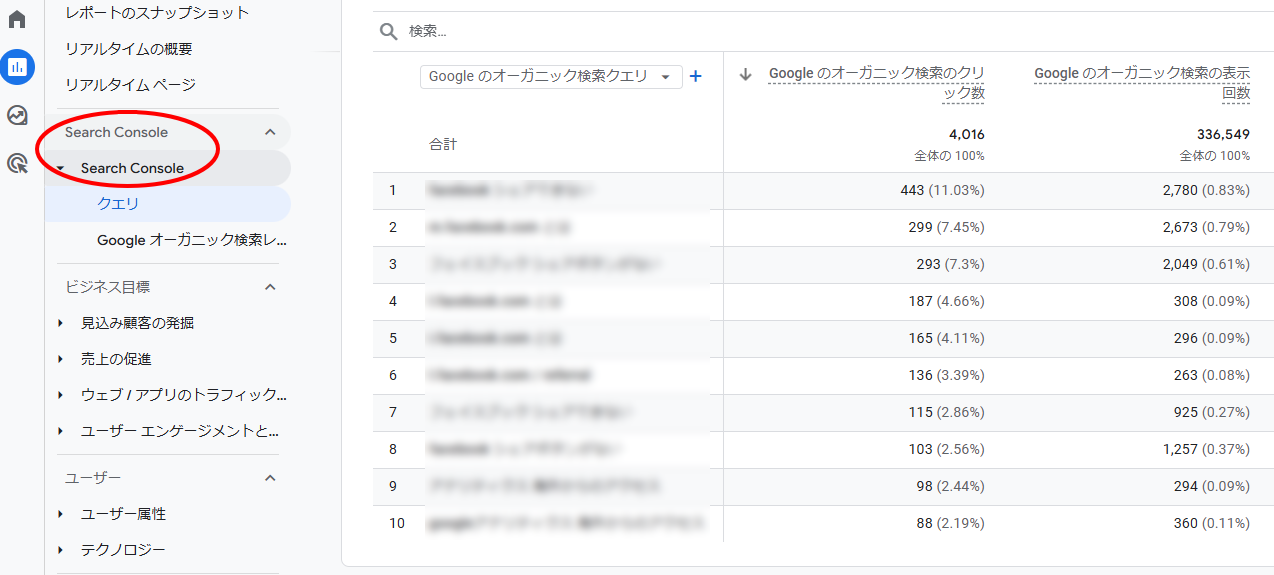Open レポートのスナップショット

point(157,13)
